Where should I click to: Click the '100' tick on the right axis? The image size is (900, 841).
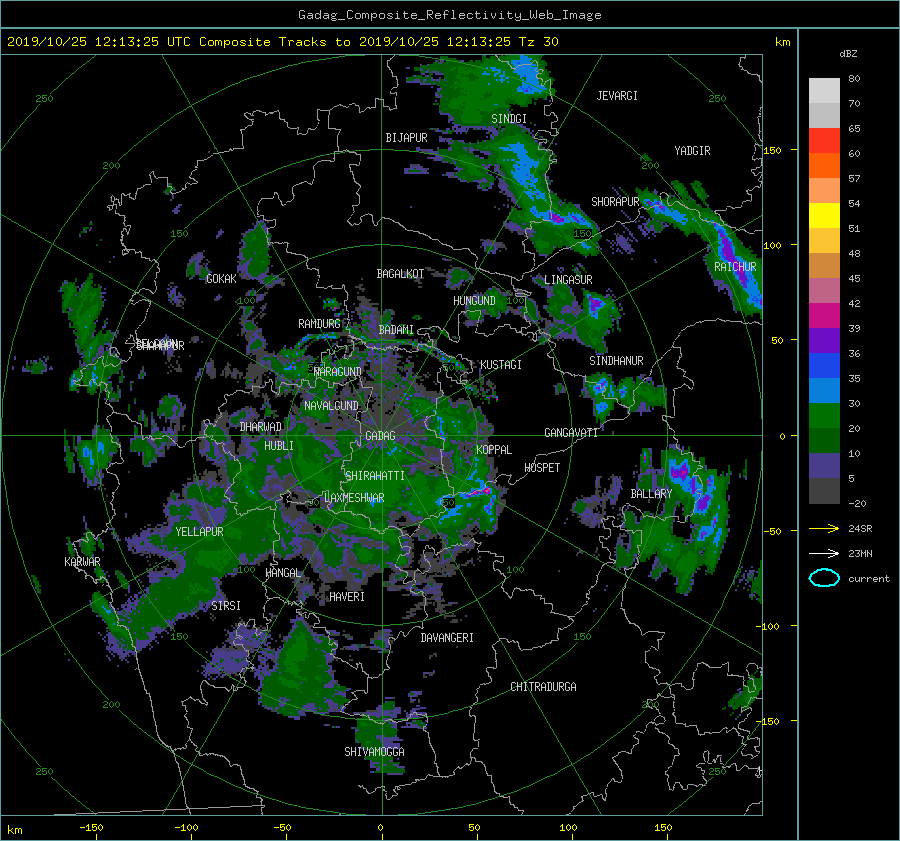(772, 245)
